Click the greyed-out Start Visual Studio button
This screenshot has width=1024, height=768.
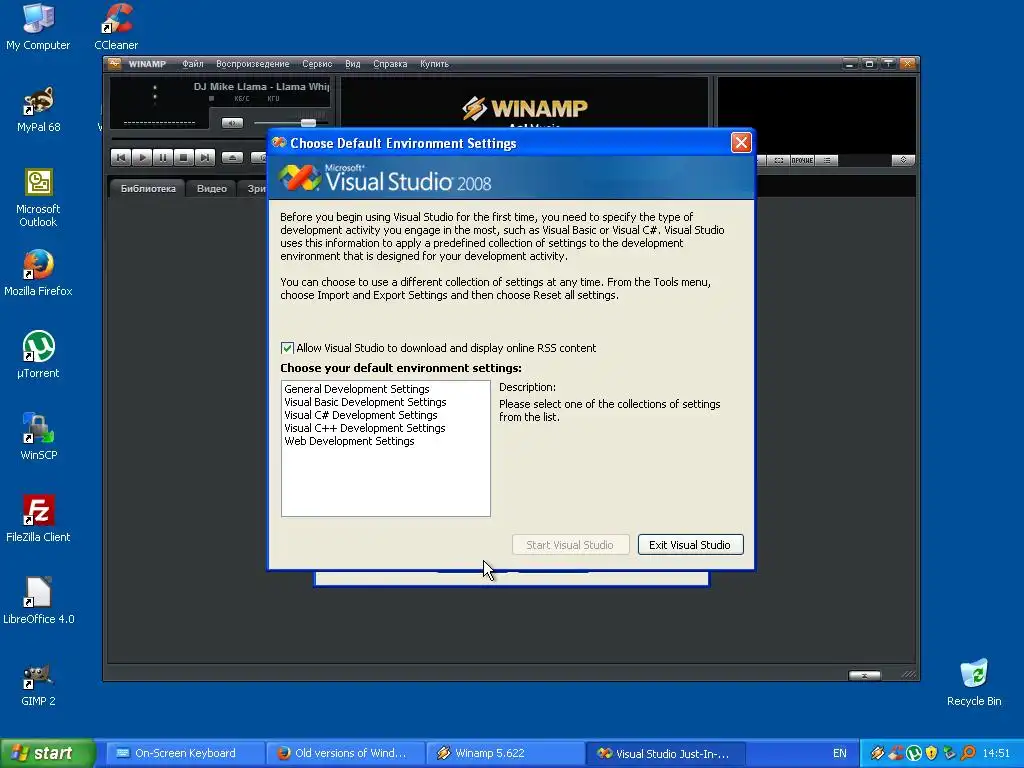click(570, 545)
